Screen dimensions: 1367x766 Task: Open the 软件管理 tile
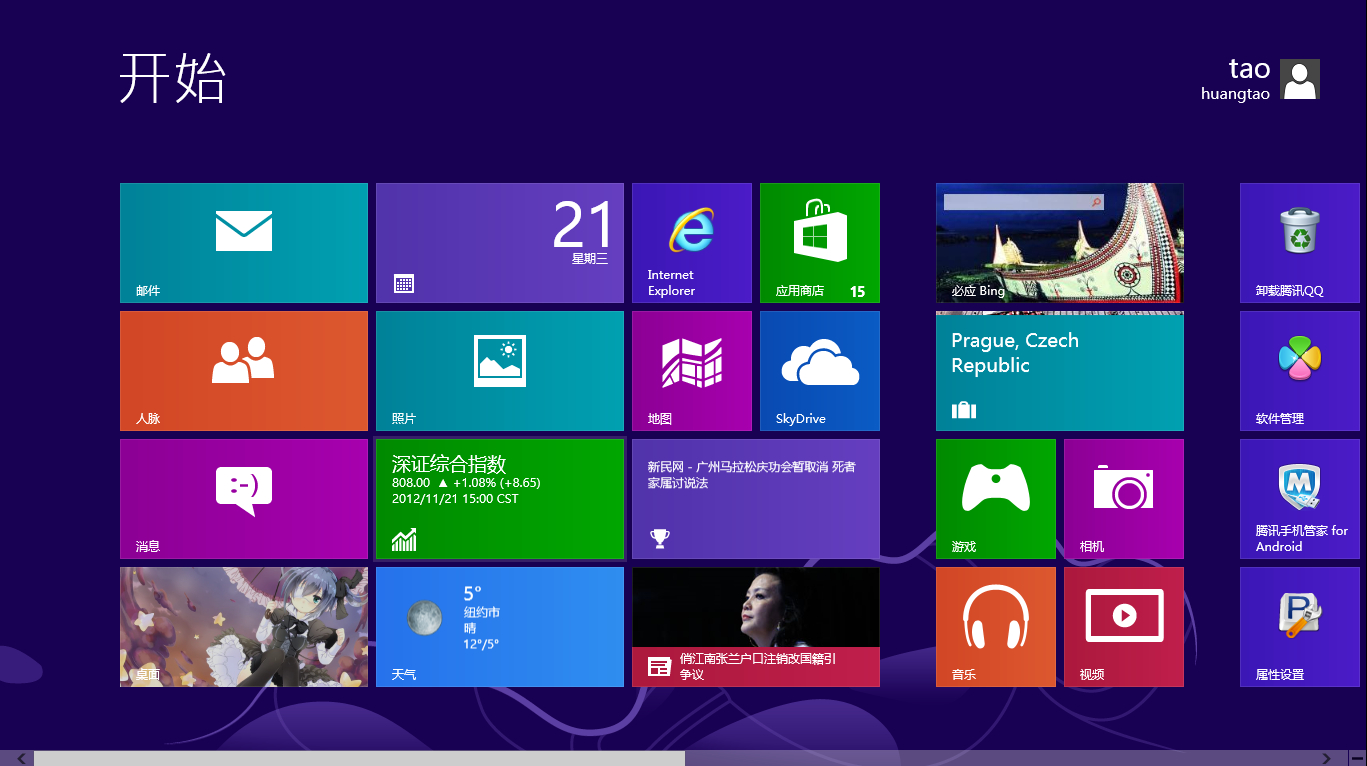[x=1300, y=371]
